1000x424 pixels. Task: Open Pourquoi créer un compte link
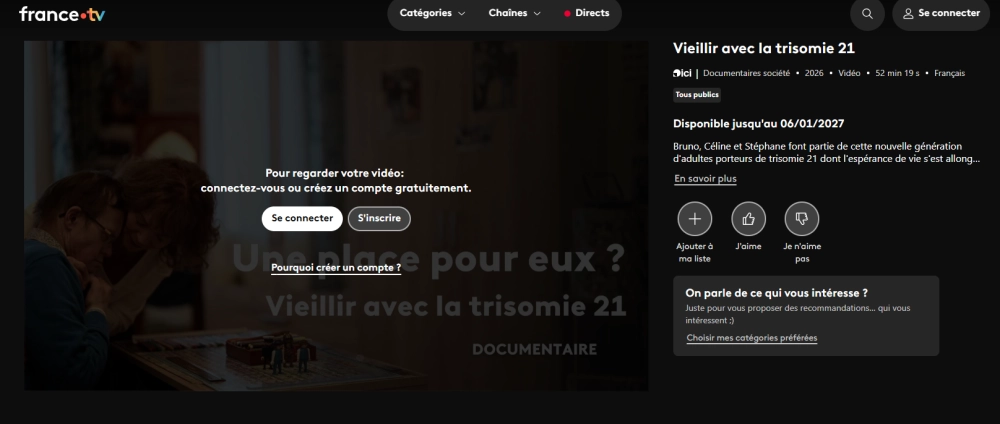pyautogui.click(x=336, y=268)
